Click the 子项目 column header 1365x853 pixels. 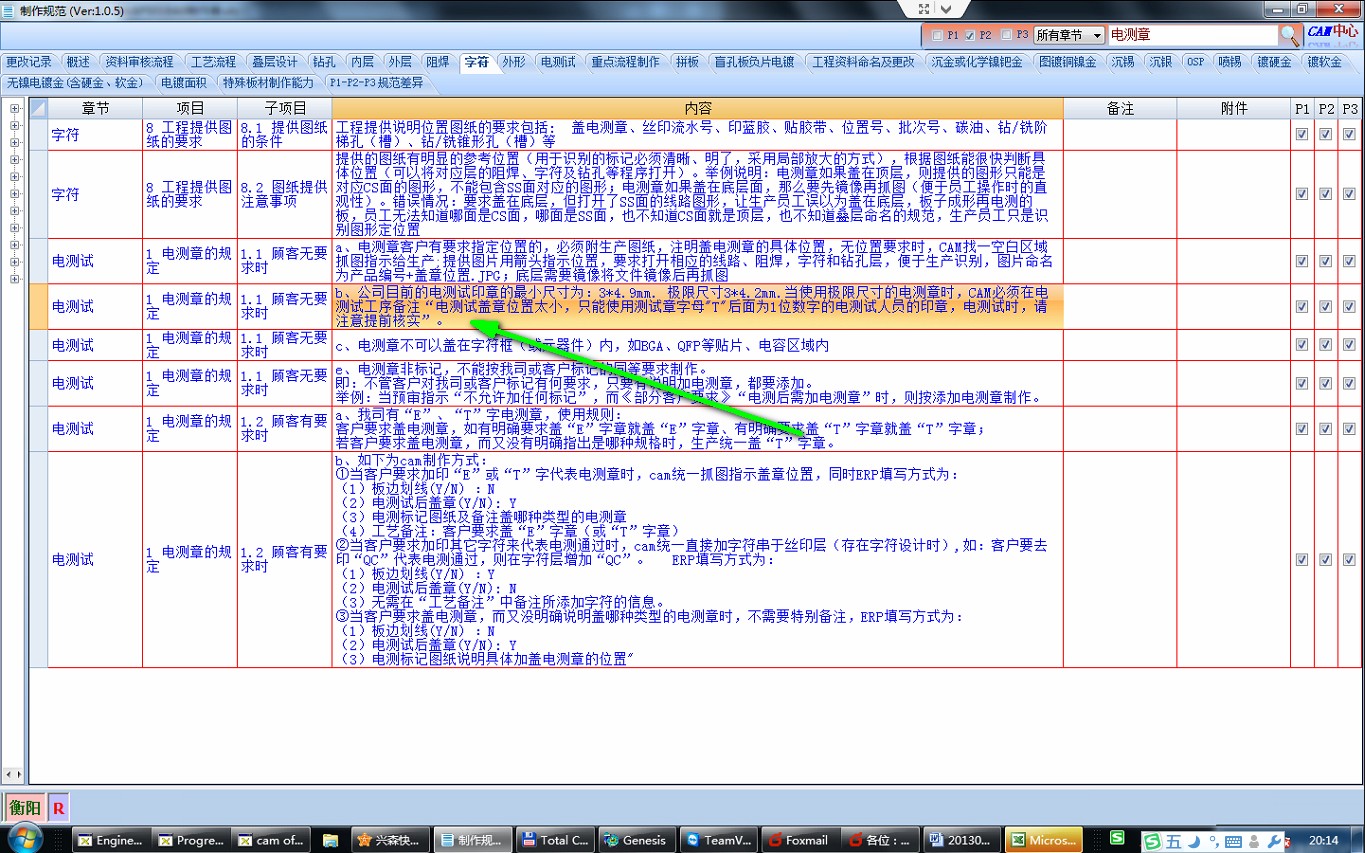pyautogui.click(x=285, y=108)
